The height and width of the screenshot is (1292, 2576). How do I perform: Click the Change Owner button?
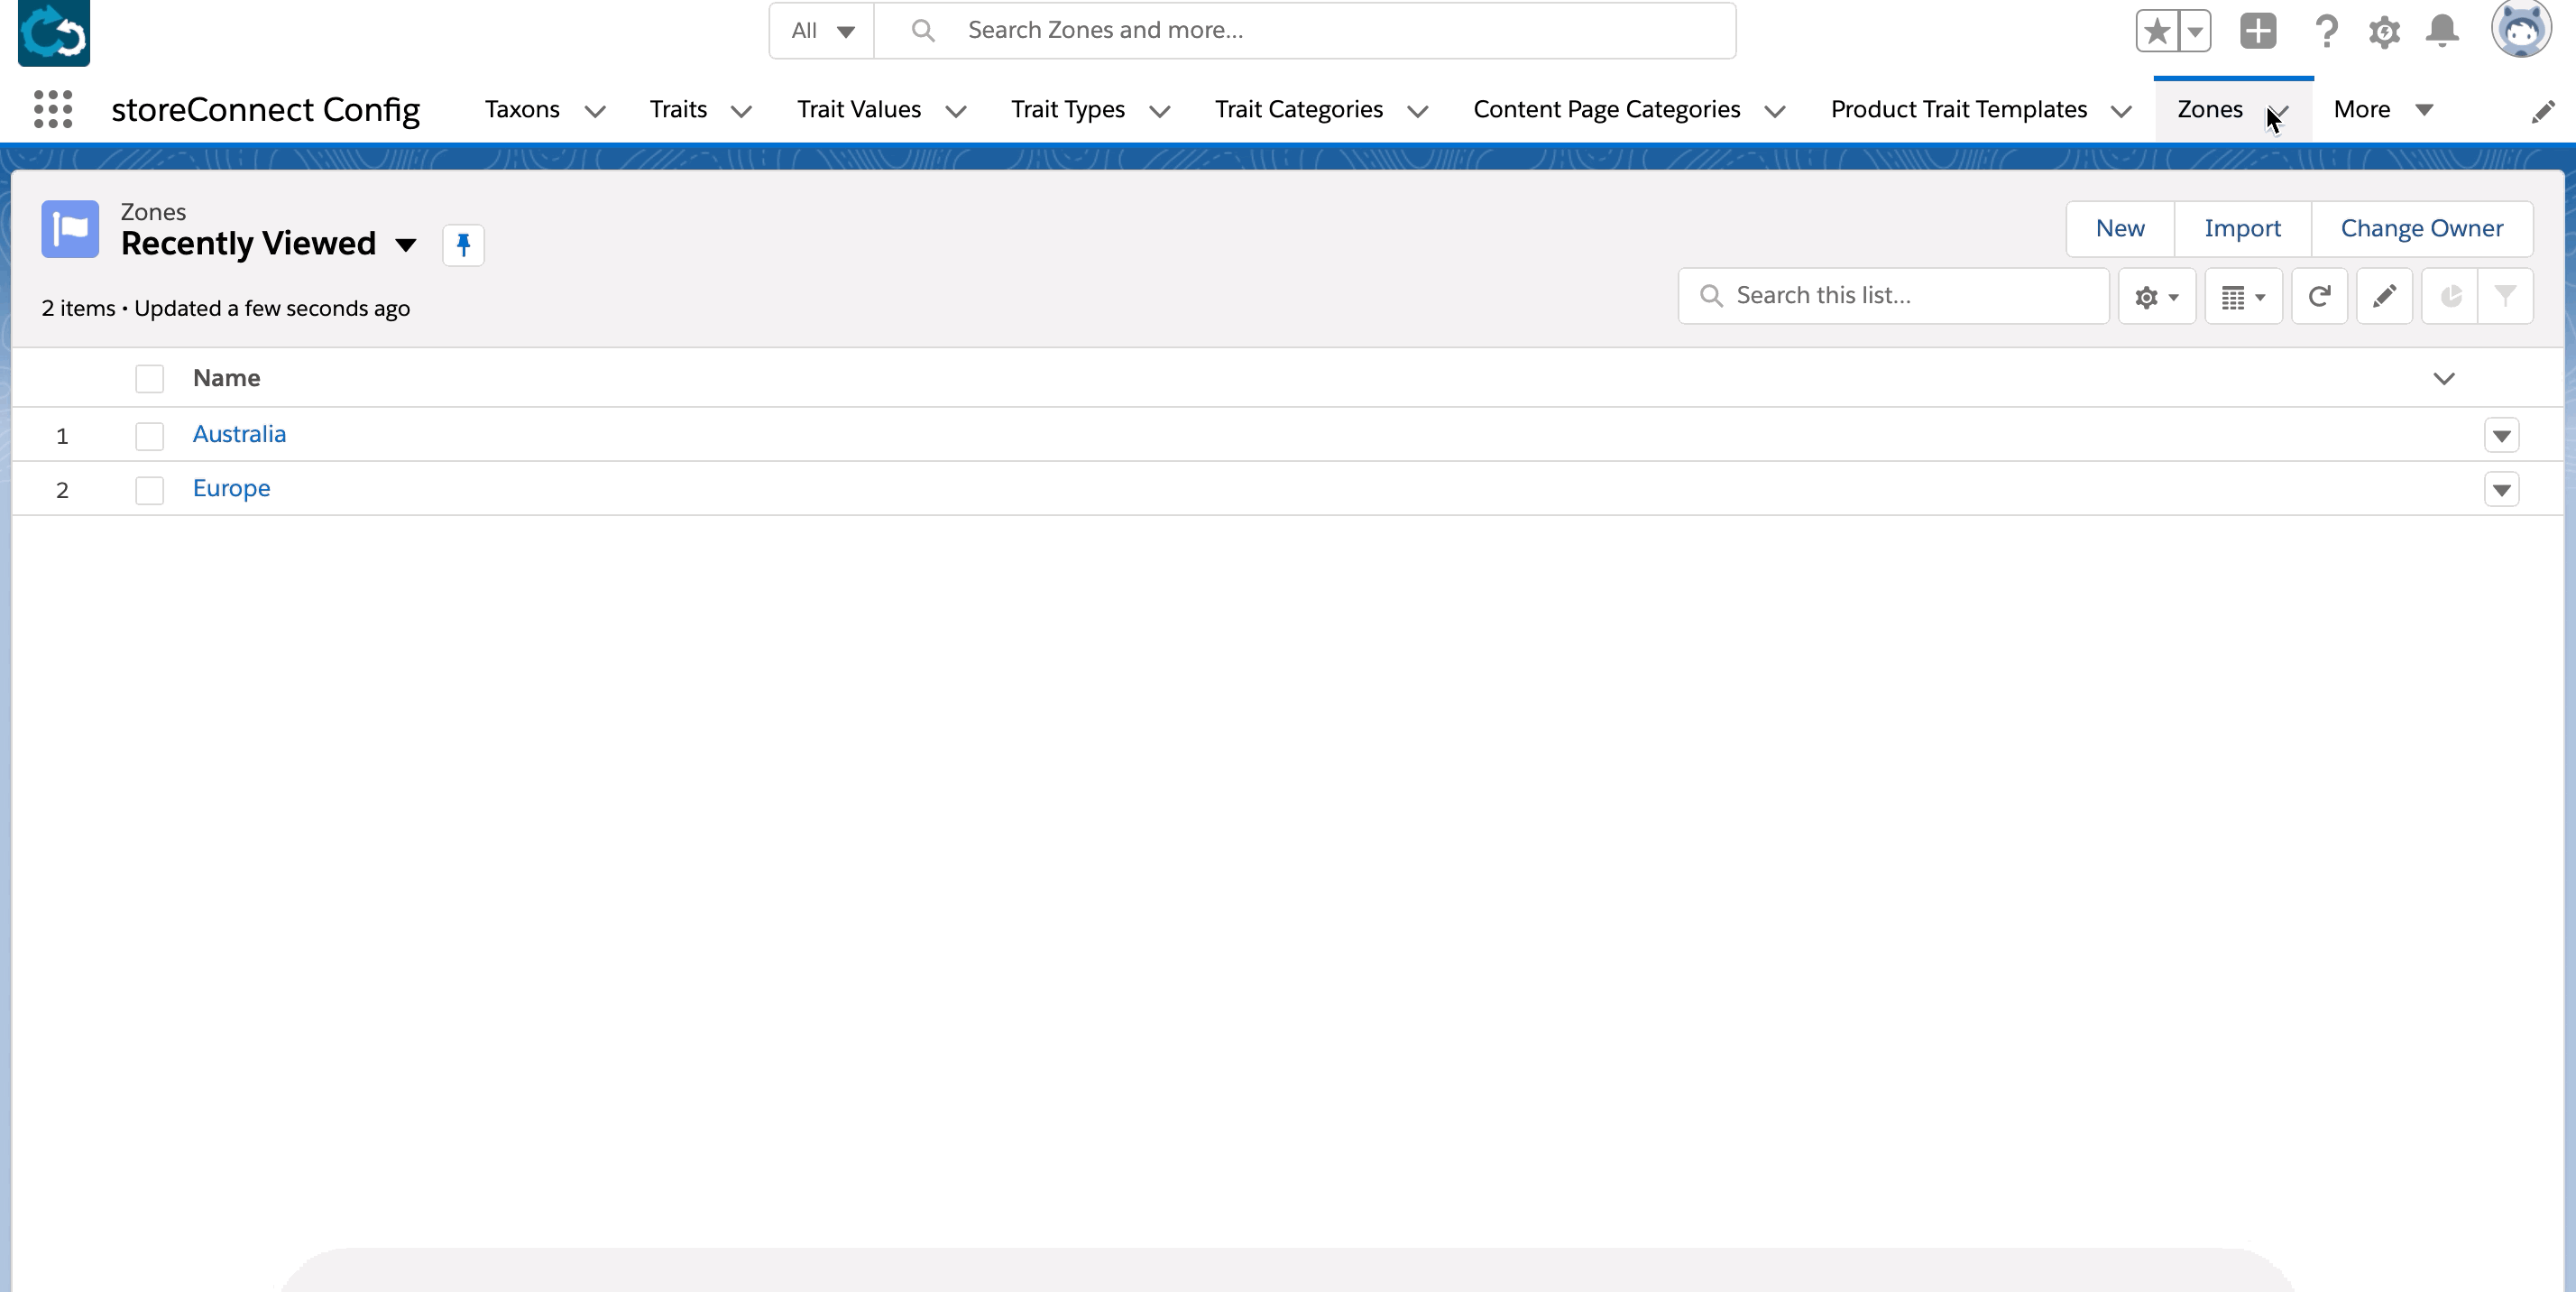2421,229
